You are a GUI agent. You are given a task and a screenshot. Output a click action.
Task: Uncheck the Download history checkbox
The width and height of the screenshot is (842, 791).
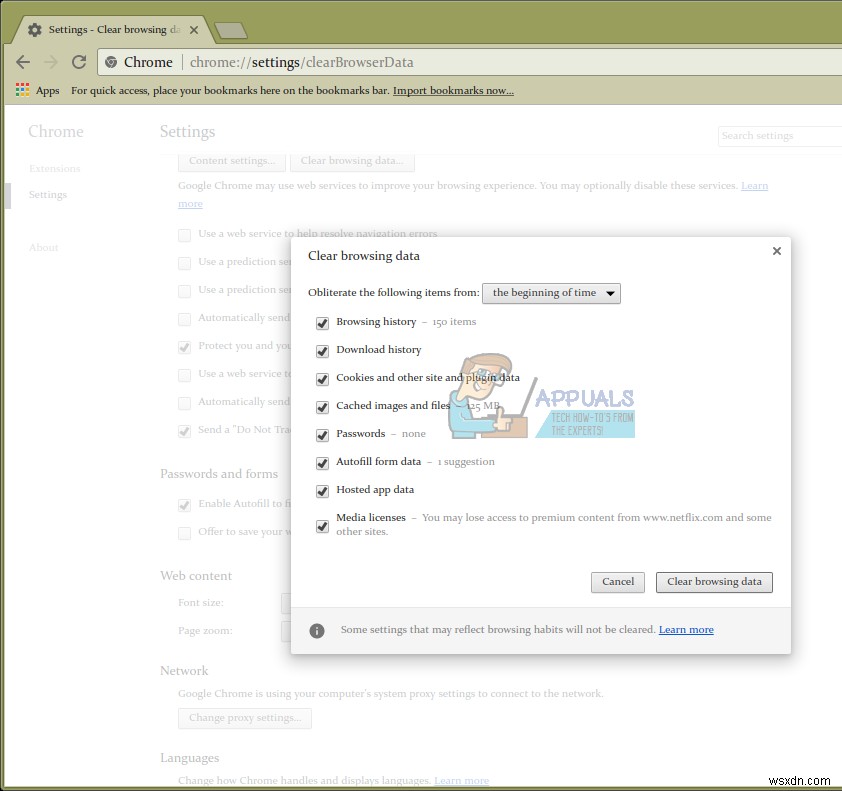click(x=322, y=351)
